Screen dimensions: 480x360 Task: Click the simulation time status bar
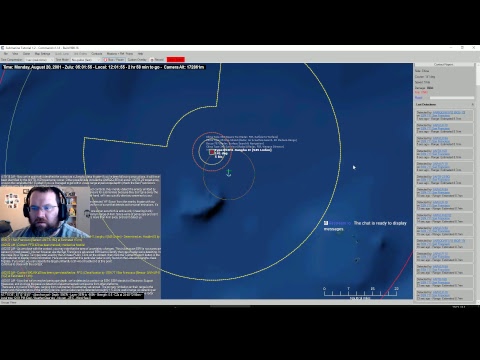[103, 67]
